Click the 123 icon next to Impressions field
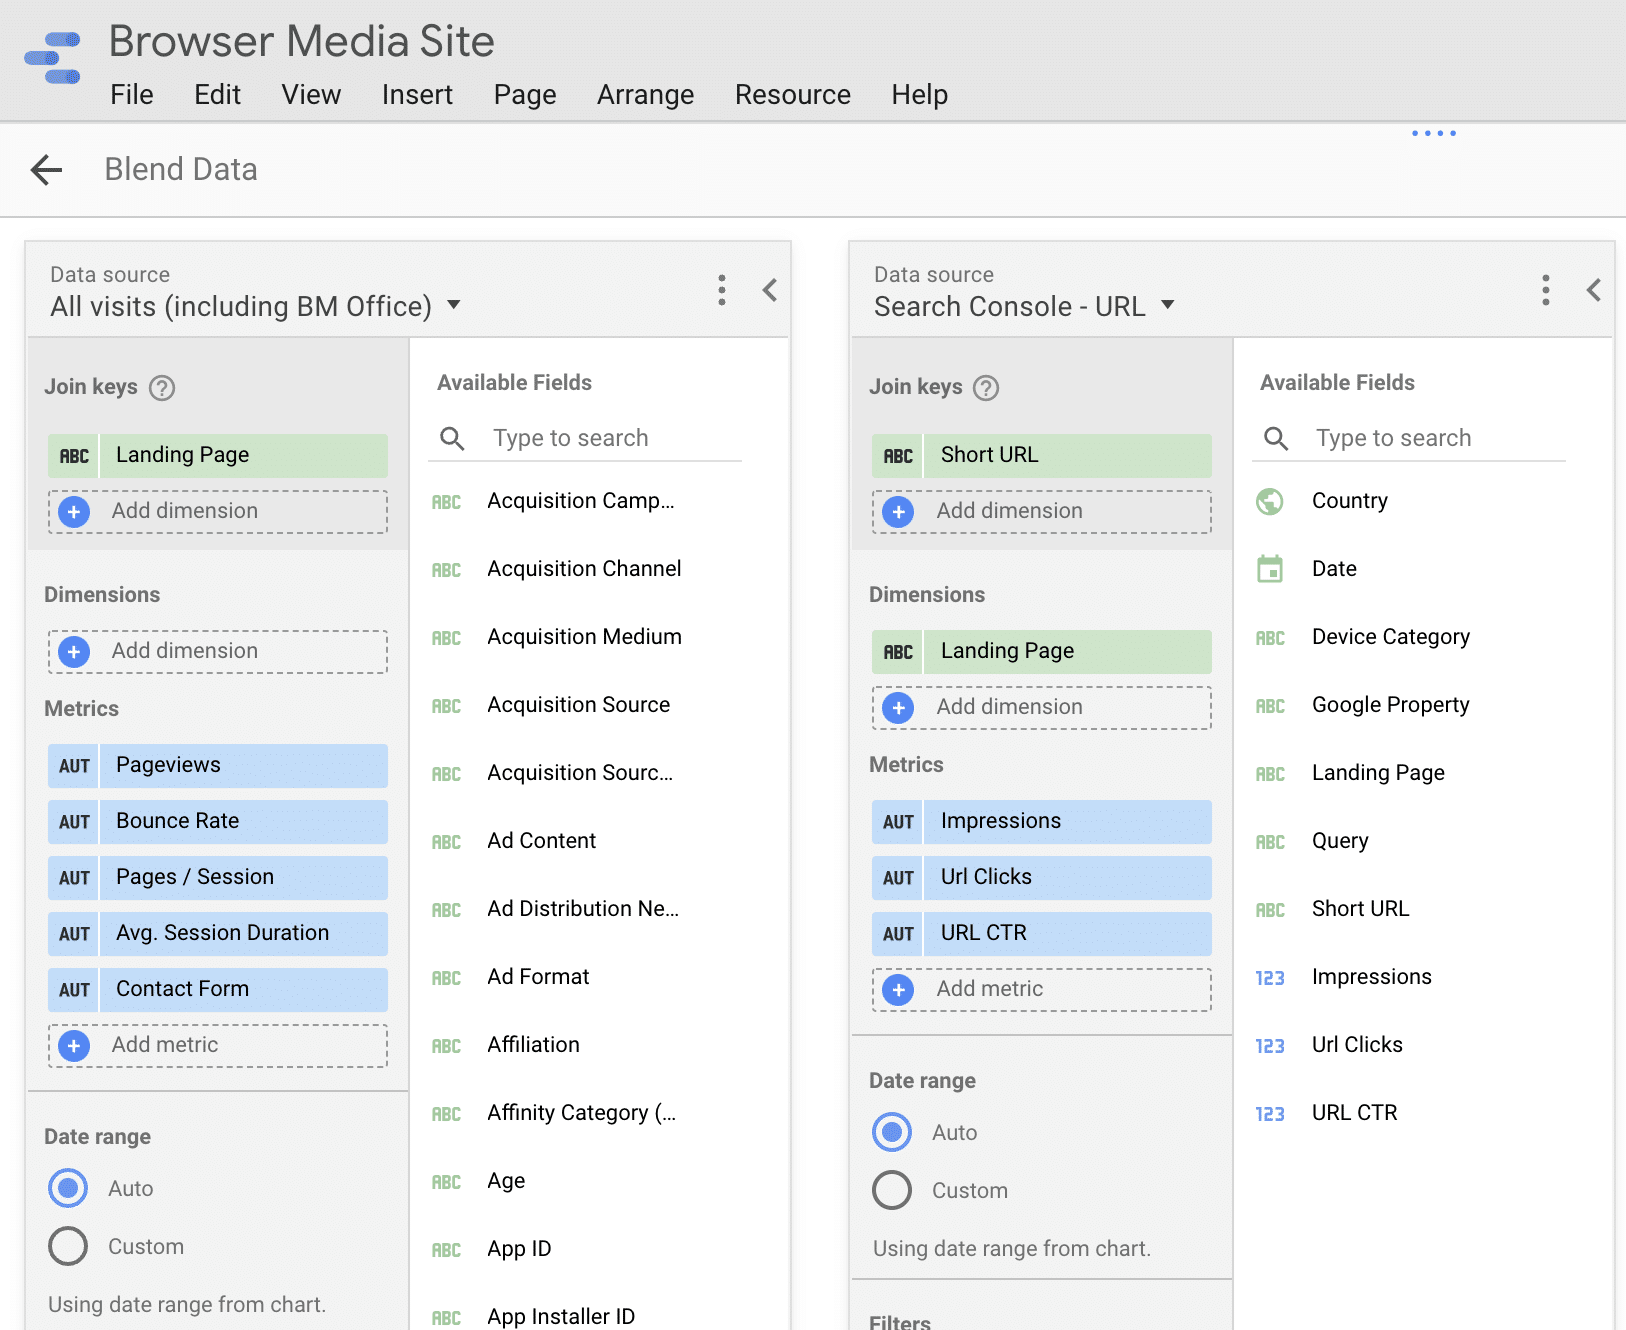The width and height of the screenshot is (1626, 1330). click(1270, 978)
